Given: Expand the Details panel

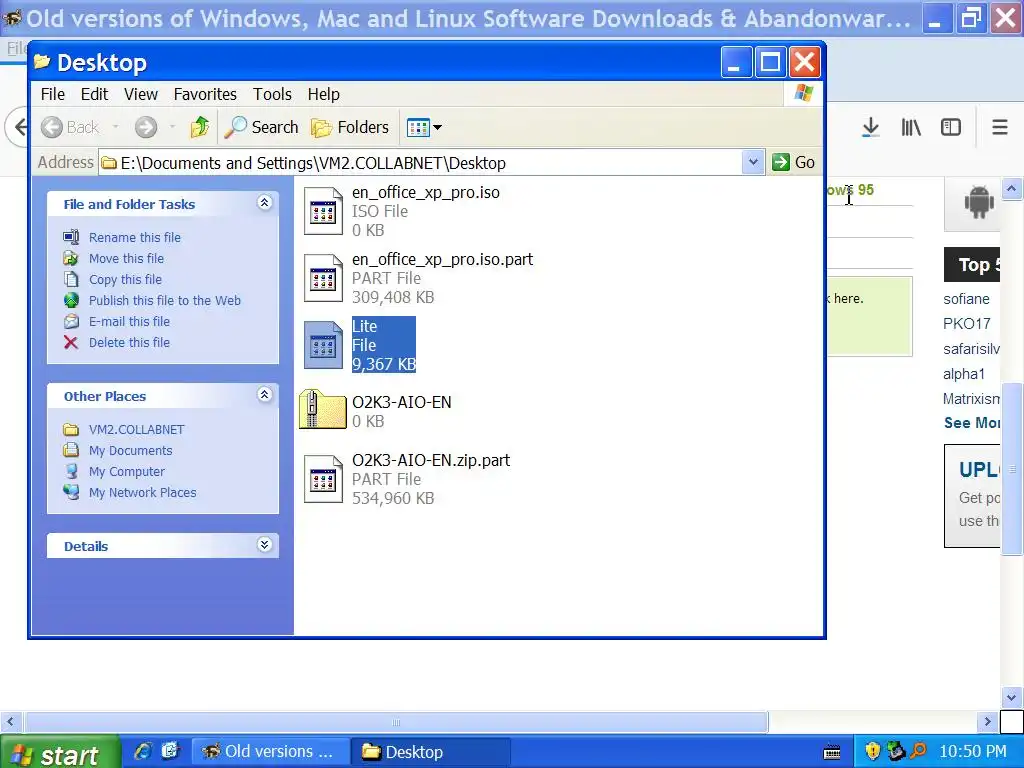Looking at the screenshot, I should (x=264, y=545).
